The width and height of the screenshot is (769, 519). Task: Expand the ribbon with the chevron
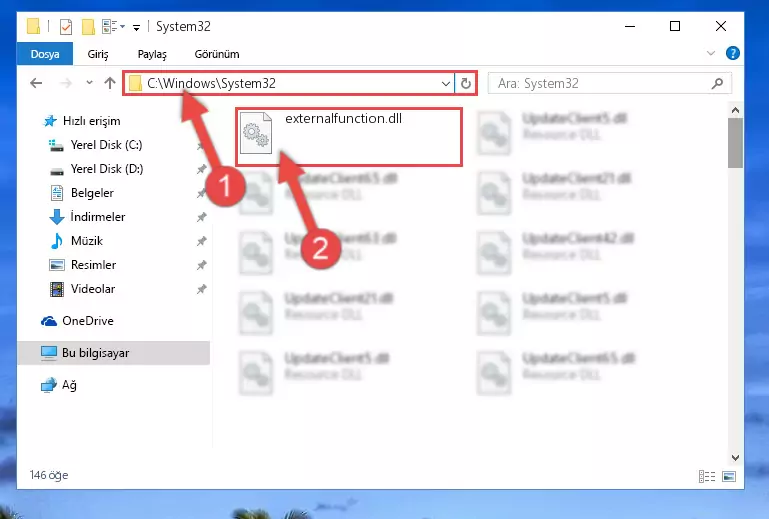tap(711, 53)
